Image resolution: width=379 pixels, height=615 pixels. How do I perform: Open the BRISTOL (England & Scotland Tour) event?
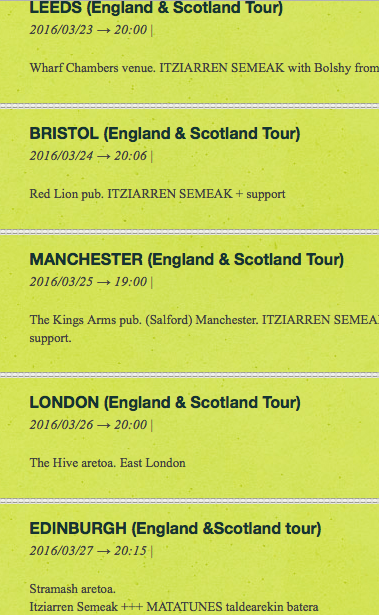[165, 134]
